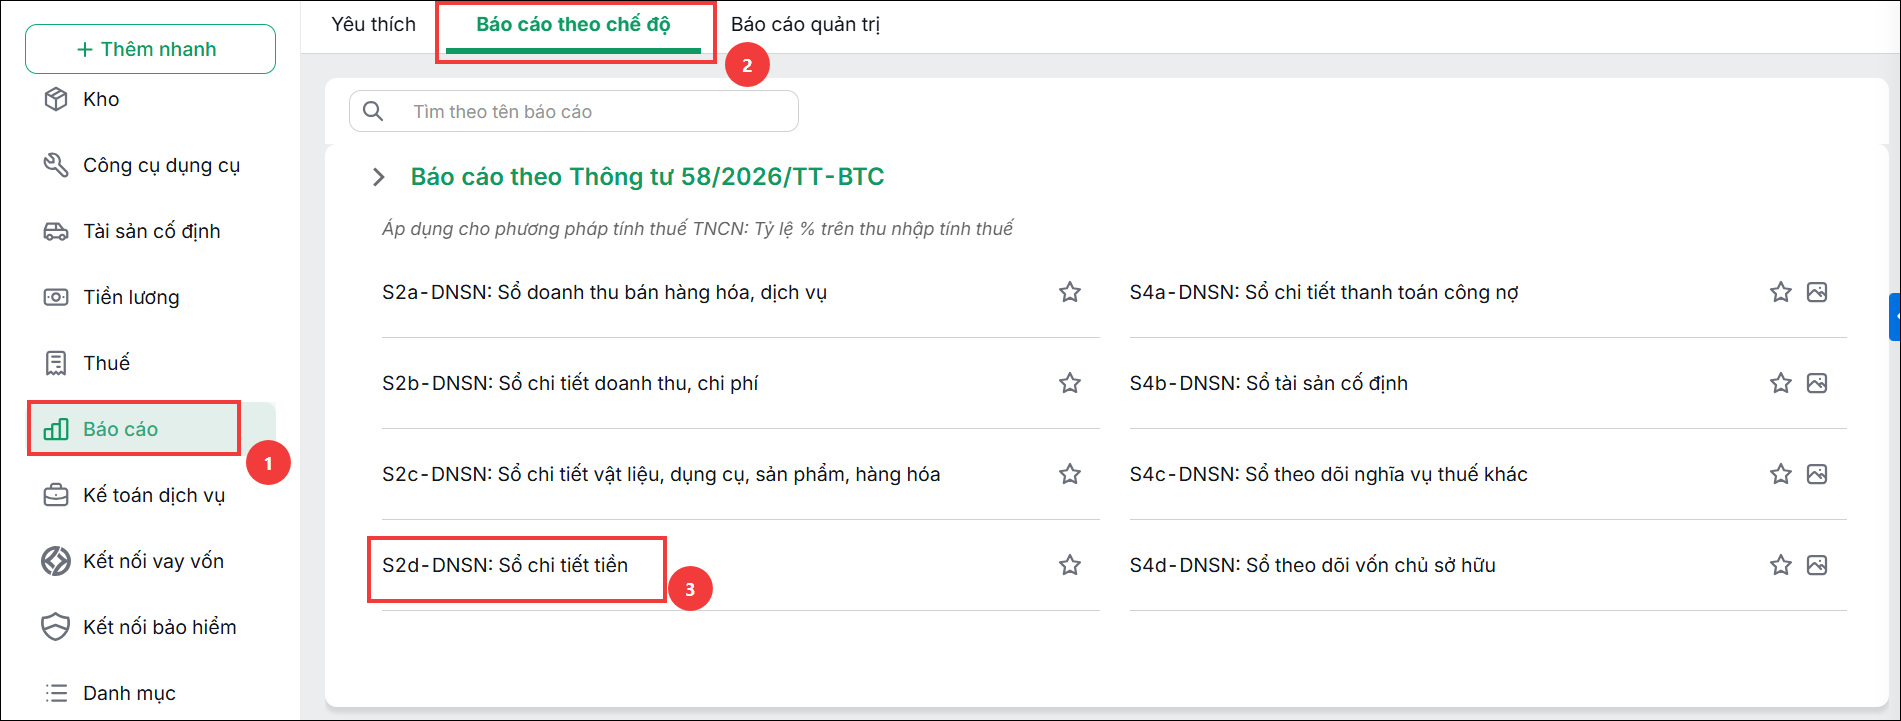
Task: Open S2c-DNSN Sổ chi tiết vật liệu report
Action: click(x=661, y=474)
